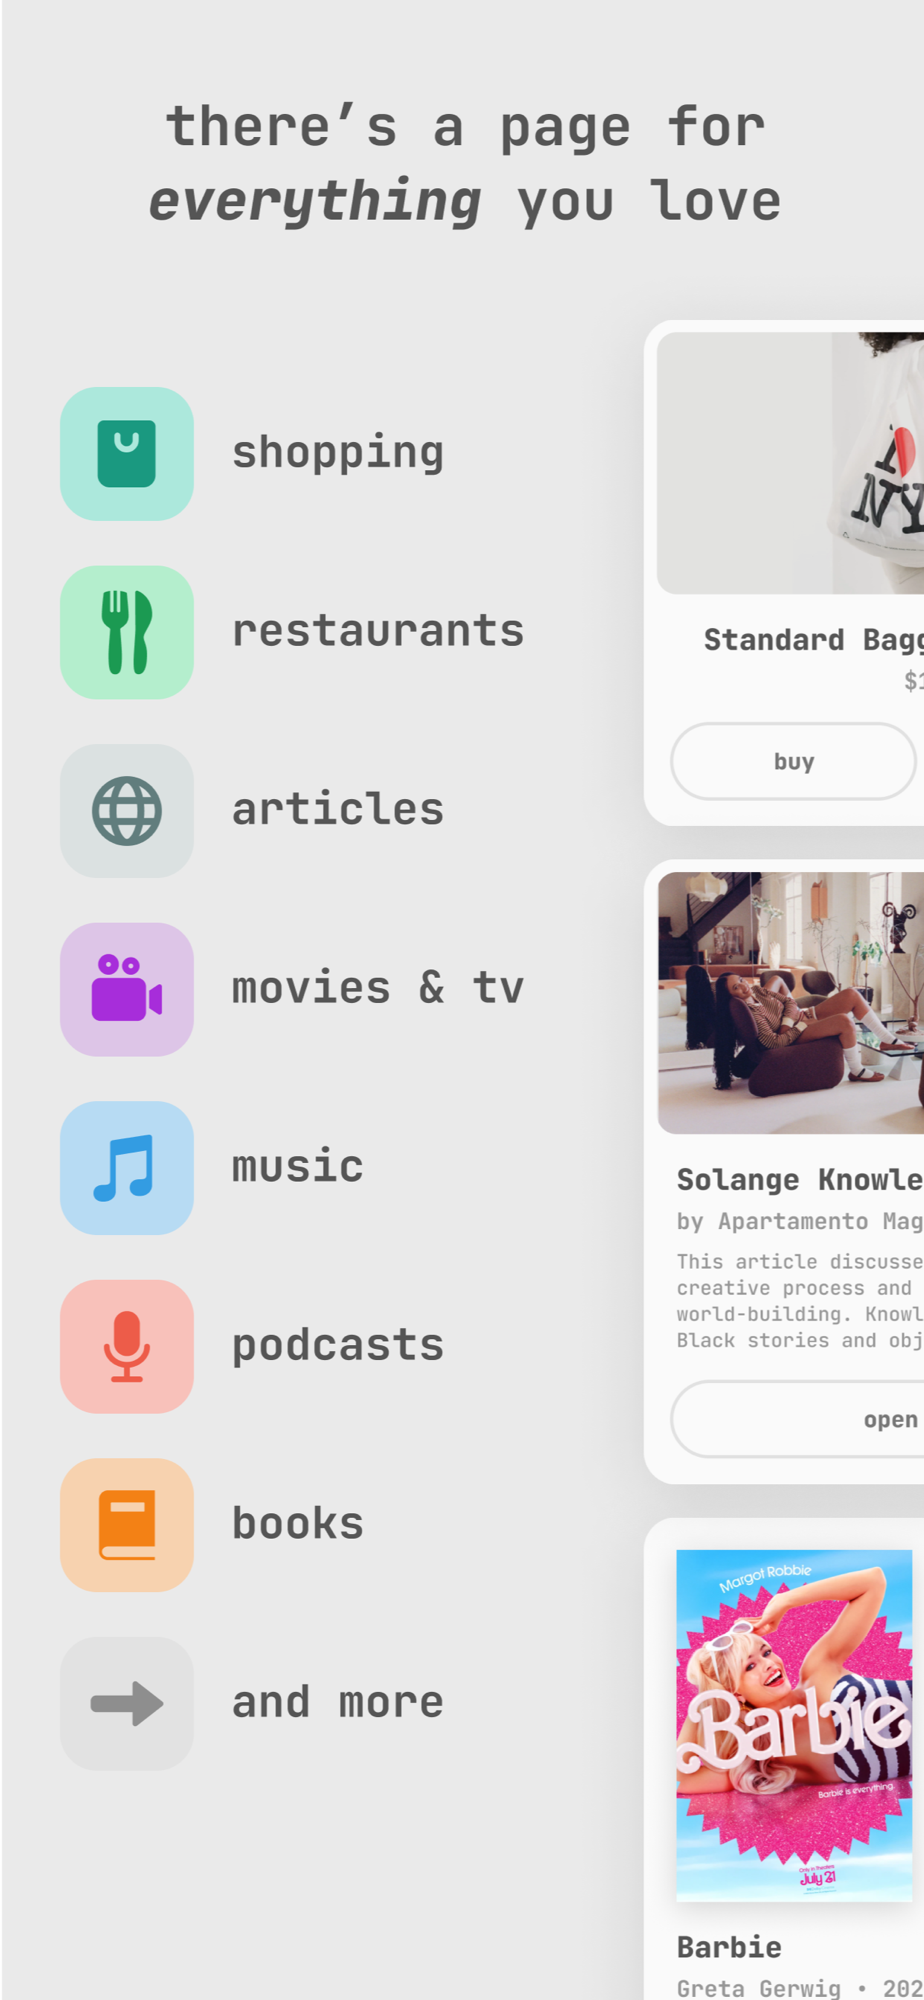924x2000 pixels.
Task: Open the Solange Knowles article photo
Action: [791, 1003]
